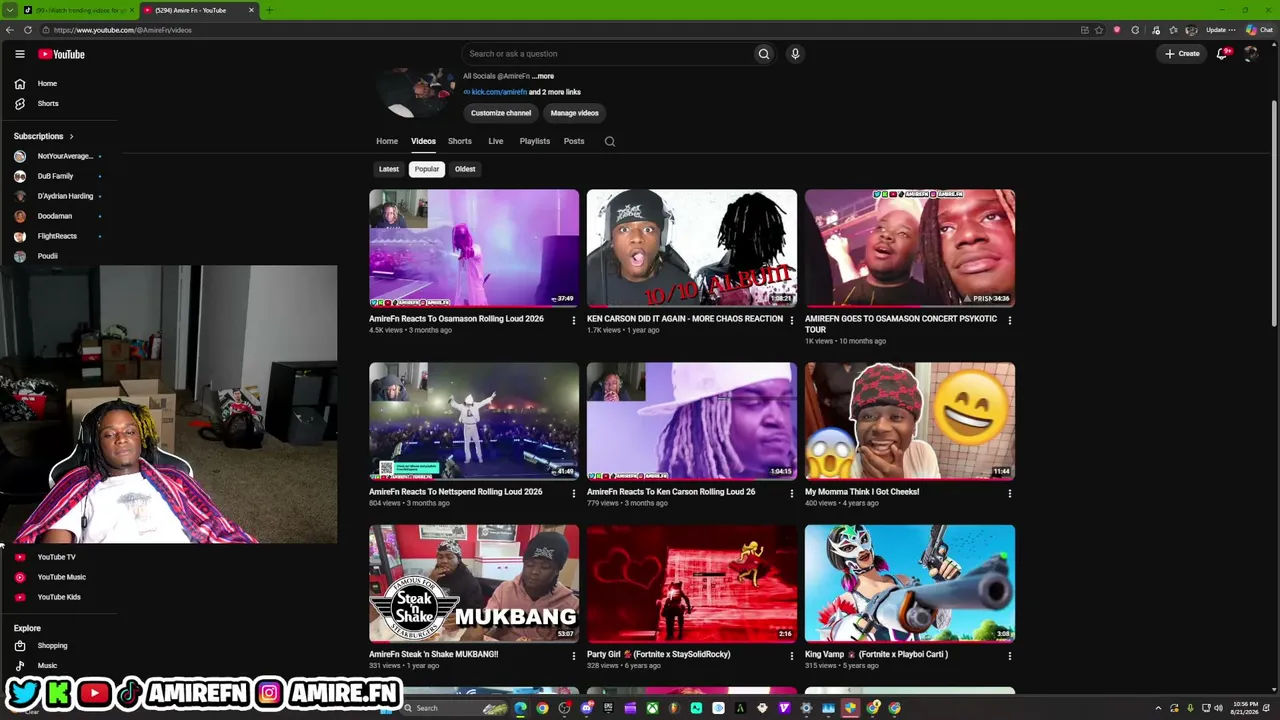Switch to the channel Home tab
The height and width of the screenshot is (720, 1280).
click(x=387, y=141)
